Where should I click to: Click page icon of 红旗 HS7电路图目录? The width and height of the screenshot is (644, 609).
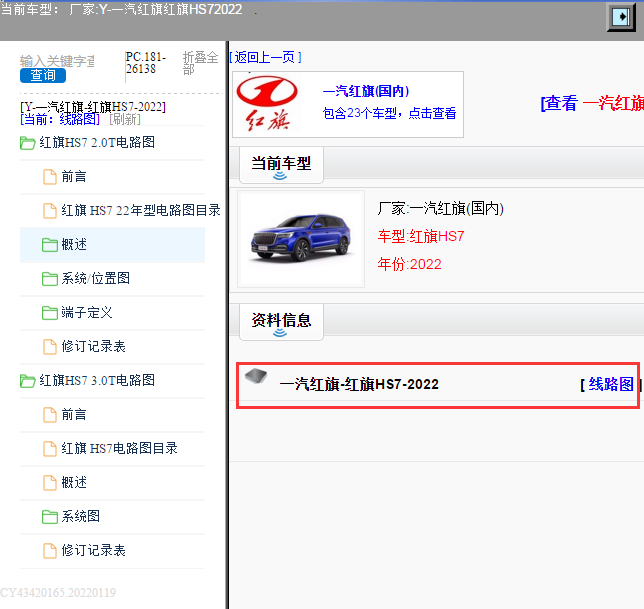coord(50,449)
